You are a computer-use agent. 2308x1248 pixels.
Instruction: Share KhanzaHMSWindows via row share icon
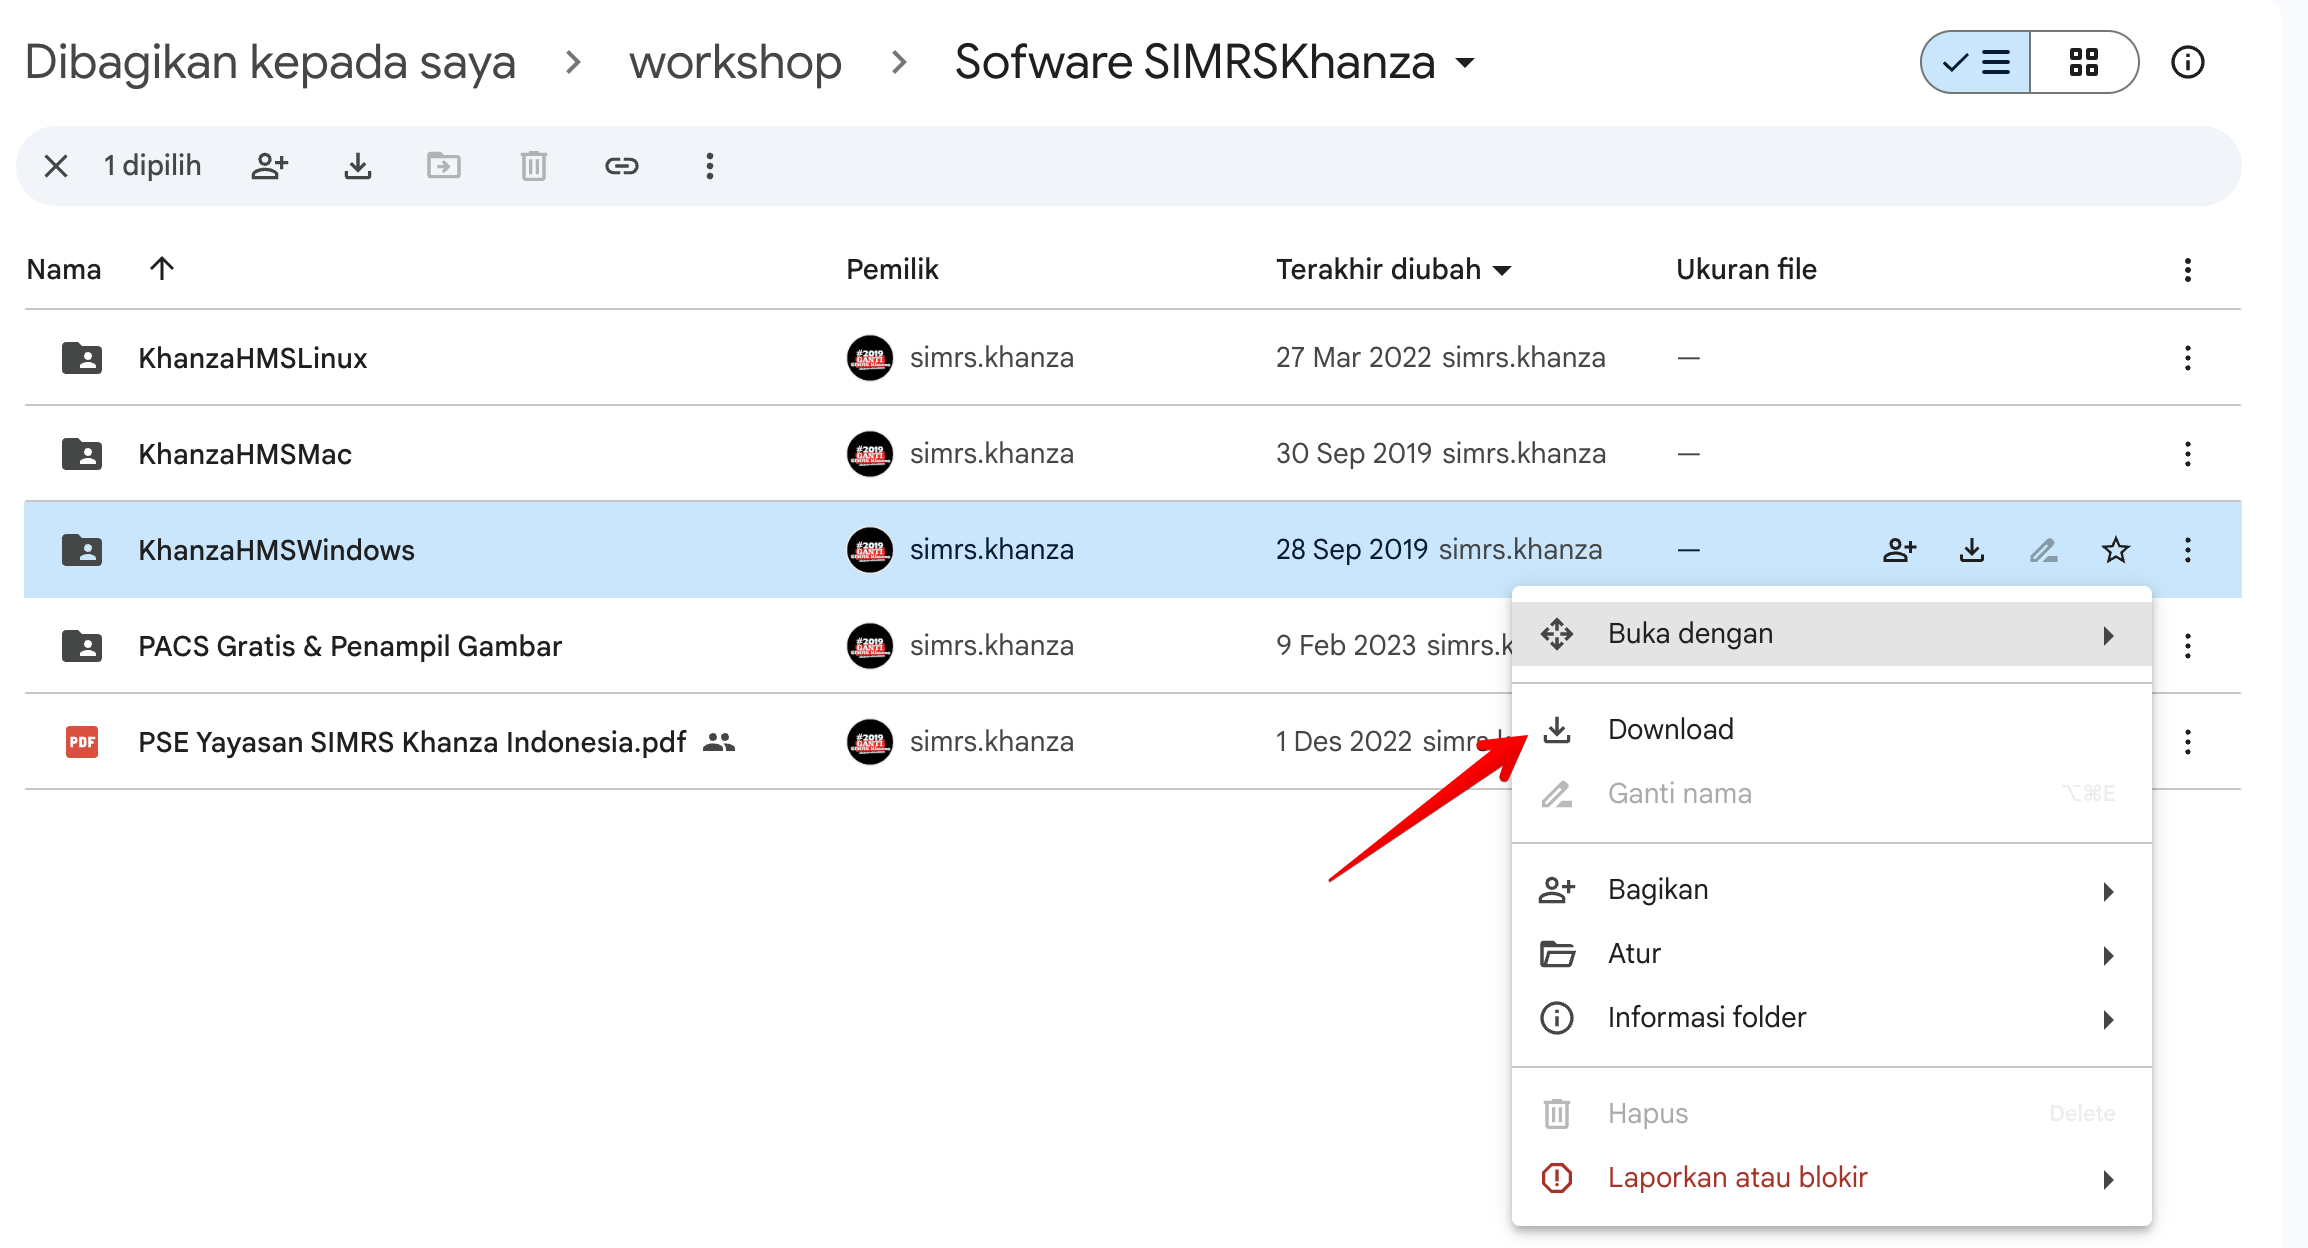pos(1900,550)
